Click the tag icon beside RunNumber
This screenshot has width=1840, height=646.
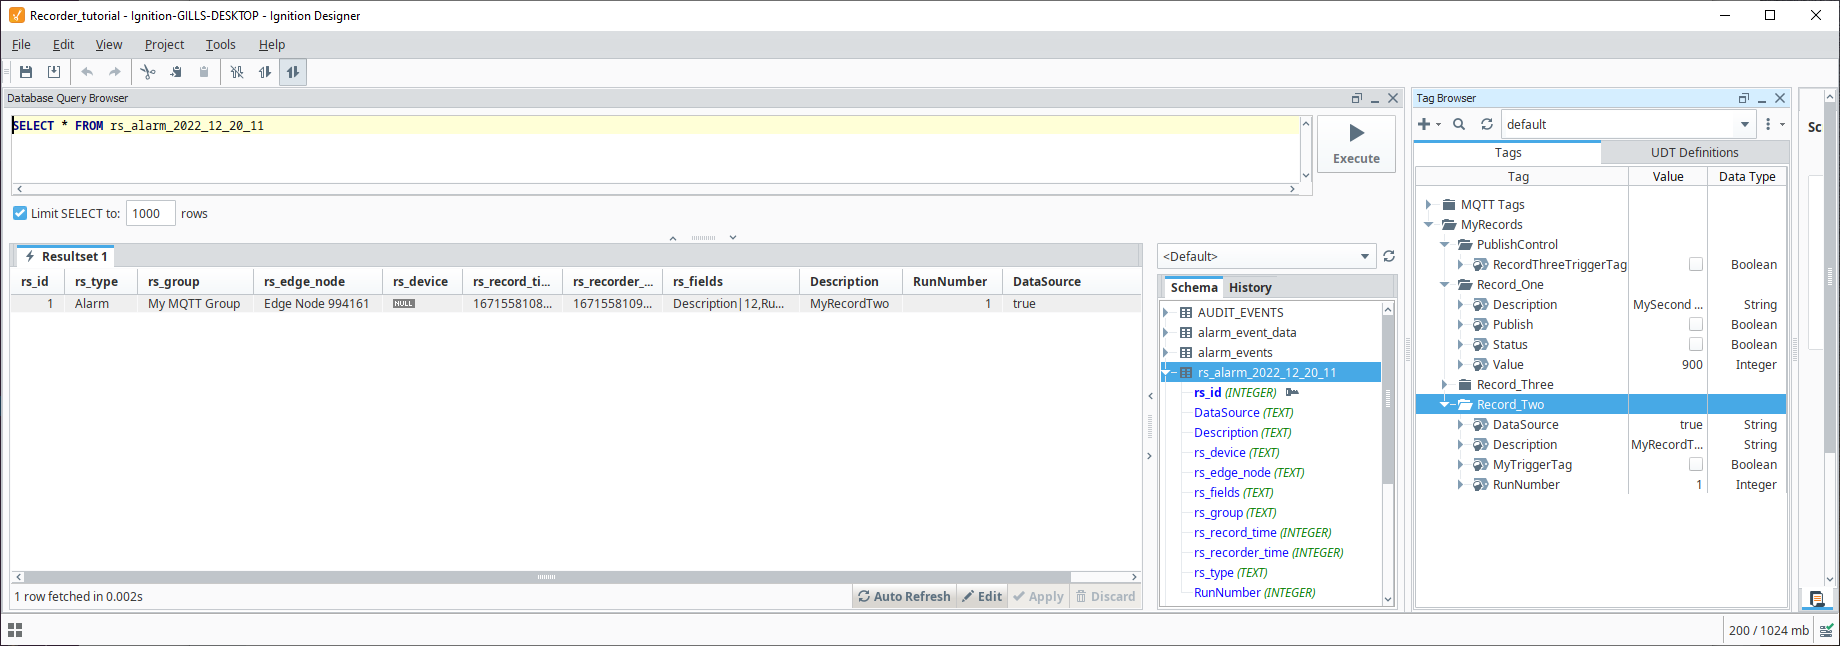click(1481, 485)
